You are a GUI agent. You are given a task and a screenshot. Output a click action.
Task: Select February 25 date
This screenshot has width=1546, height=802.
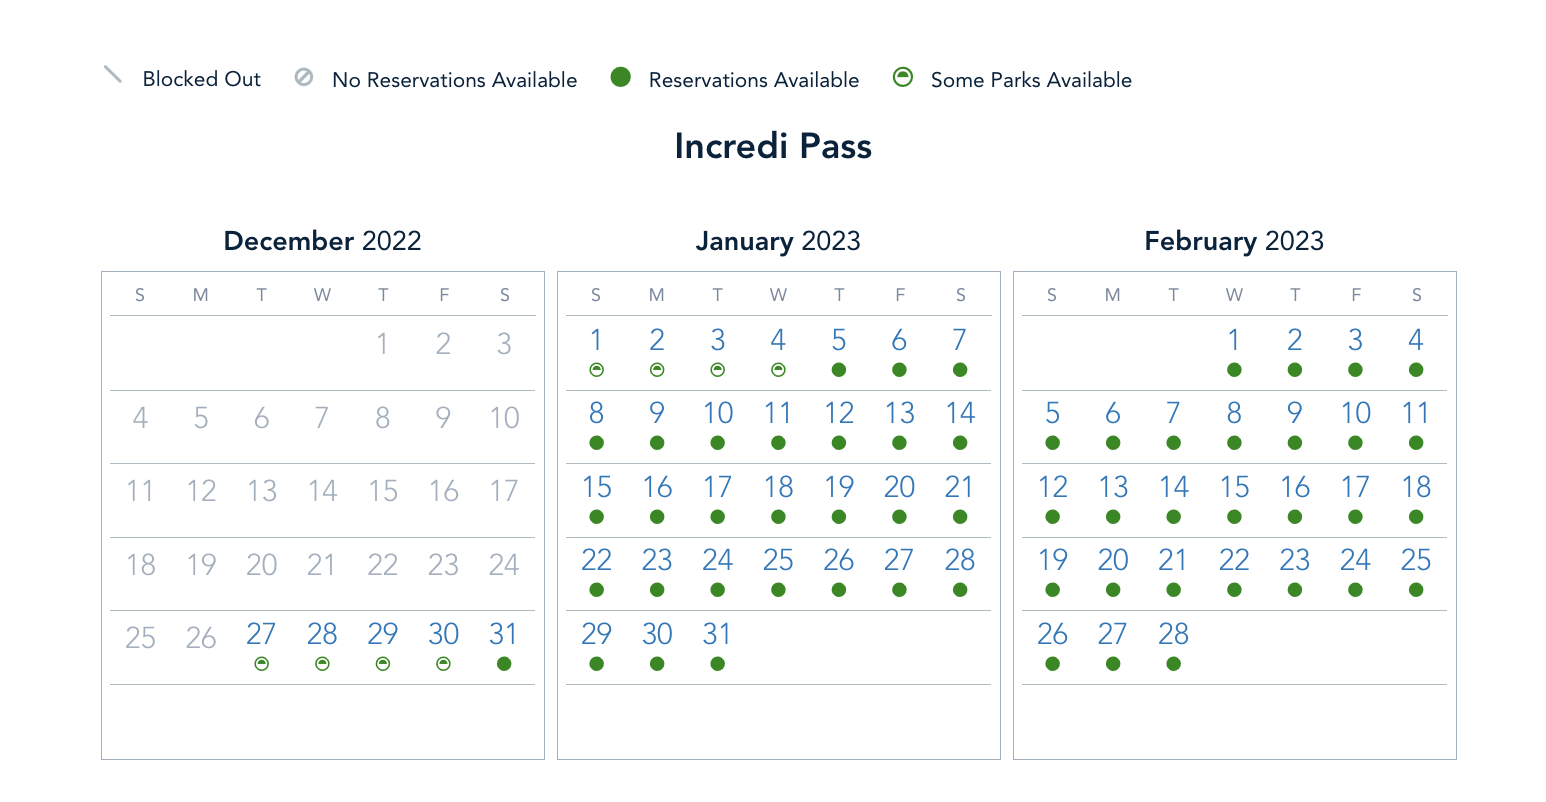1416,561
